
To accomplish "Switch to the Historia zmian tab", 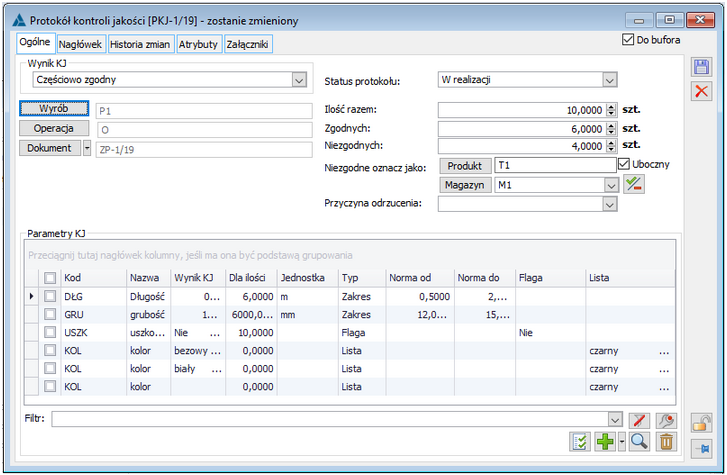I will coord(140,44).
